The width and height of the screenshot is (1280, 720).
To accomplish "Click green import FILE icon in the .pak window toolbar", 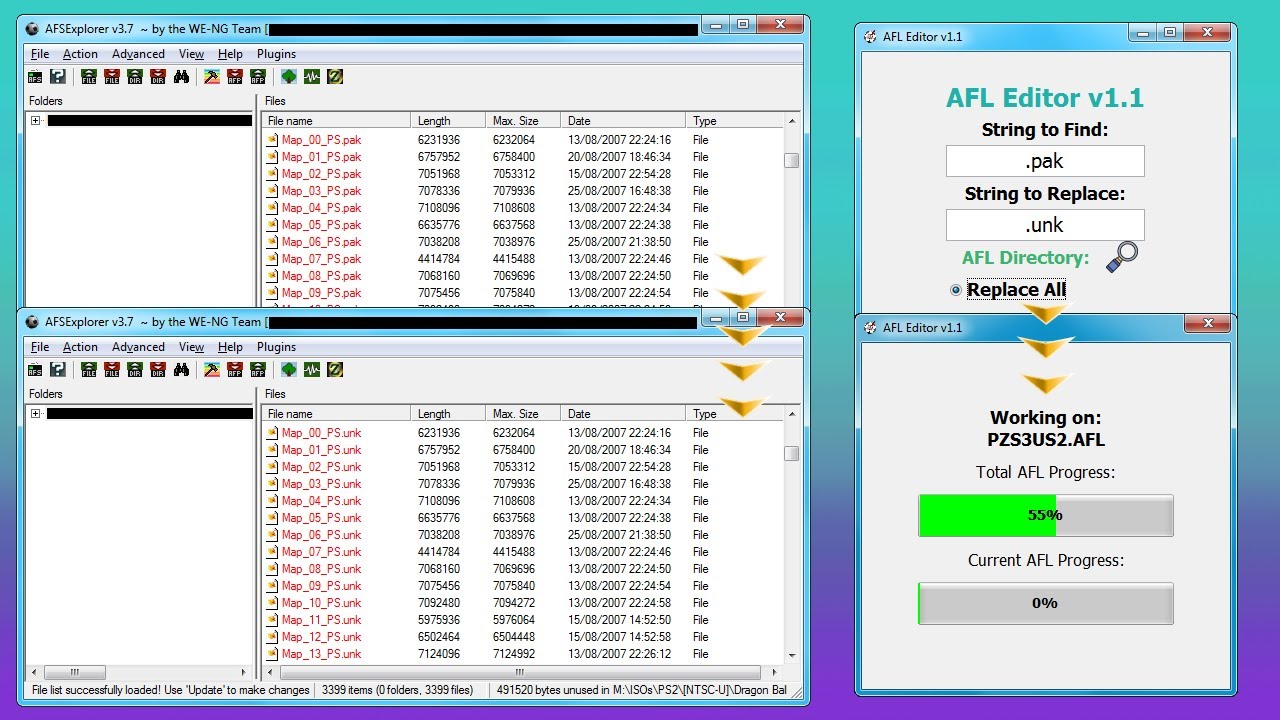I will (x=89, y=76).
